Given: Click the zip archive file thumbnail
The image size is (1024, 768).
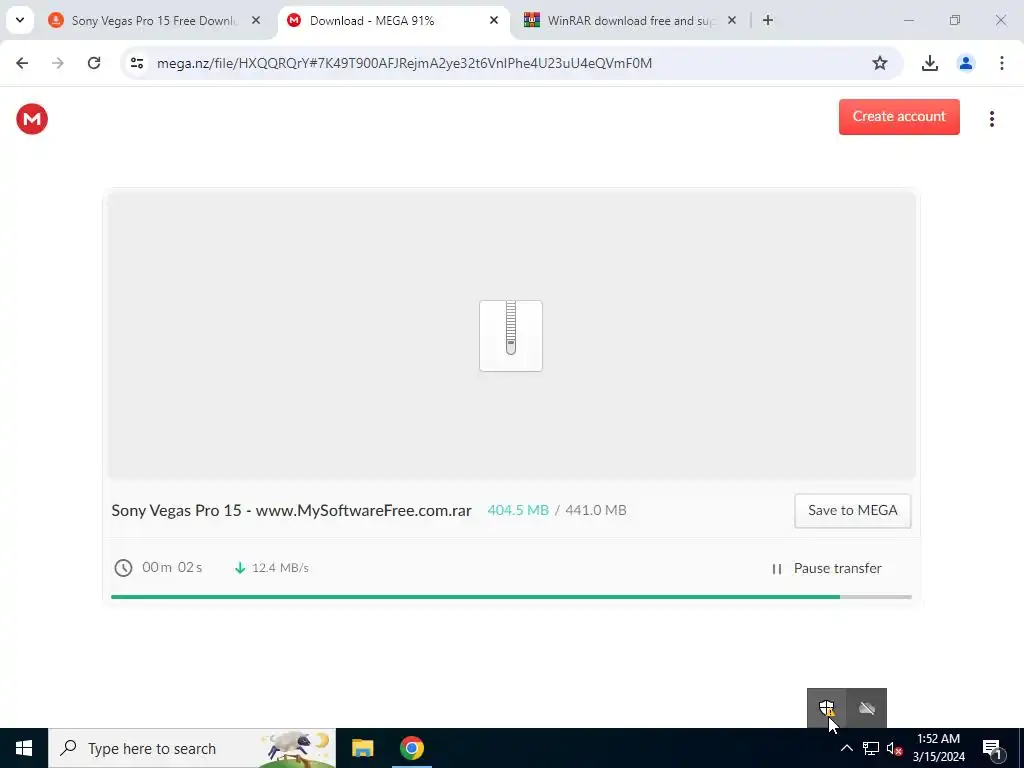Looking at the screenshot, I should [x=511, y=336].
